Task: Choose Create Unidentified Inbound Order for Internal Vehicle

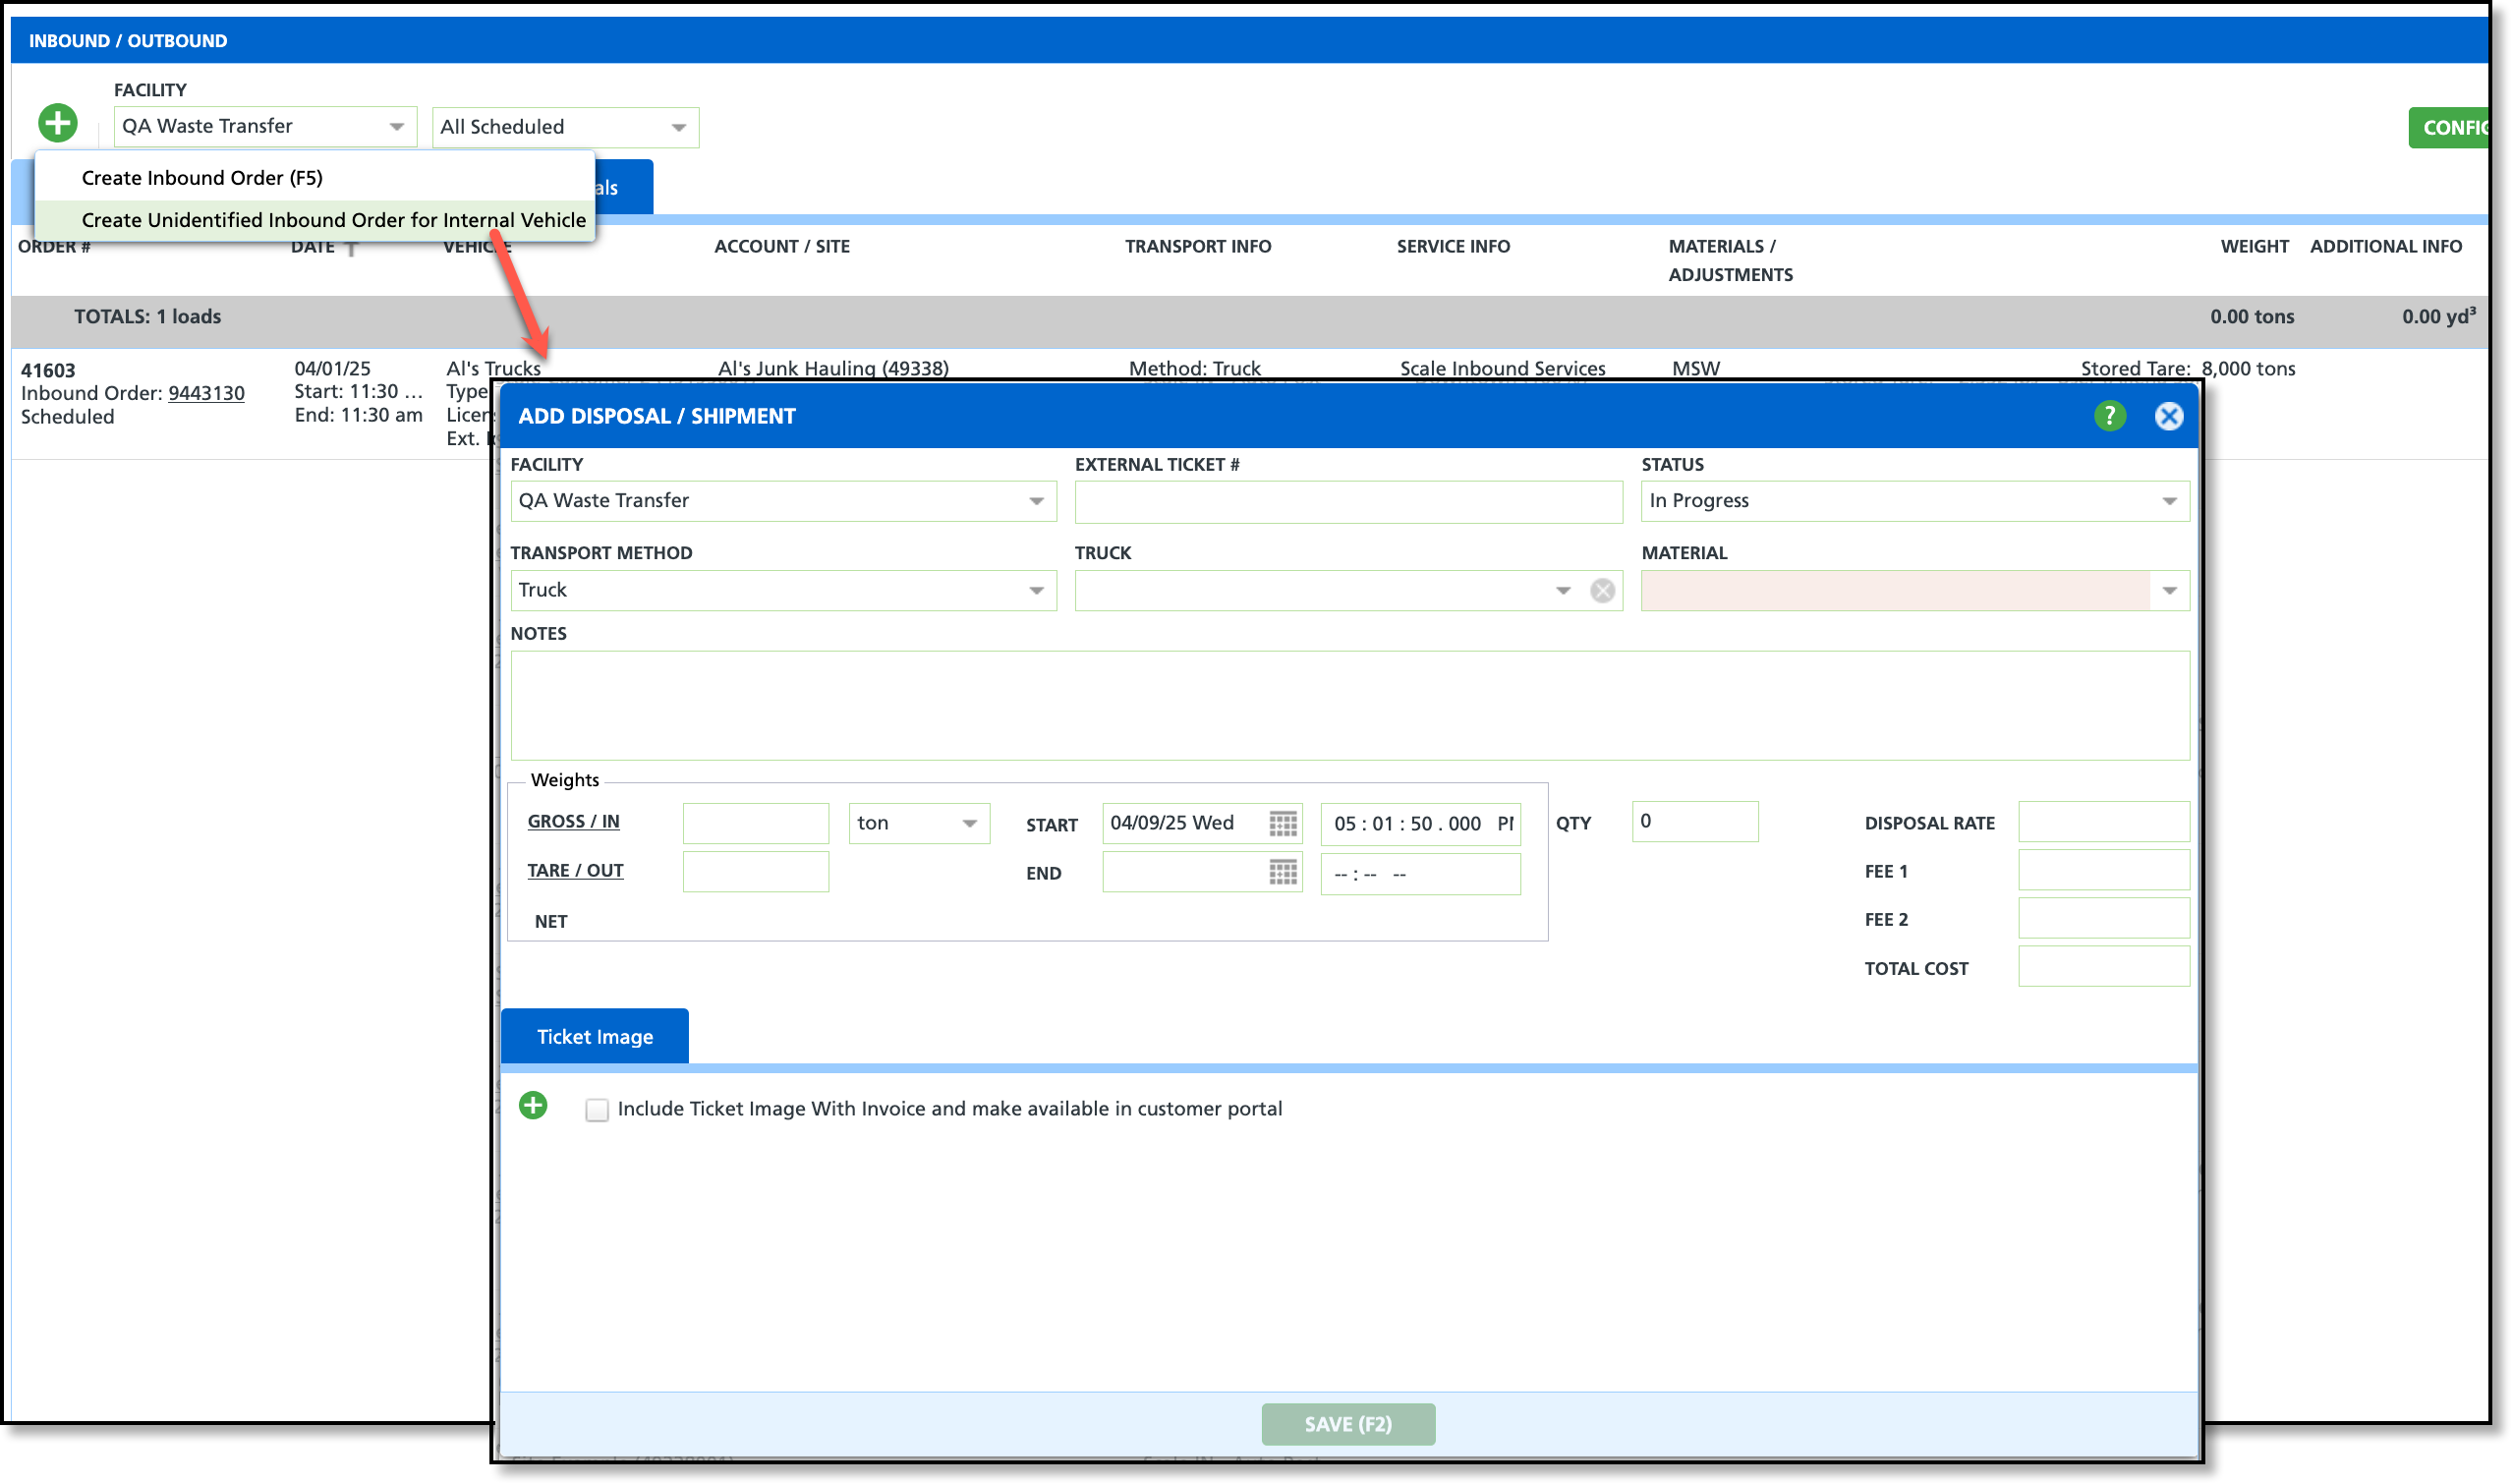Action: click(x=333, y=220)
